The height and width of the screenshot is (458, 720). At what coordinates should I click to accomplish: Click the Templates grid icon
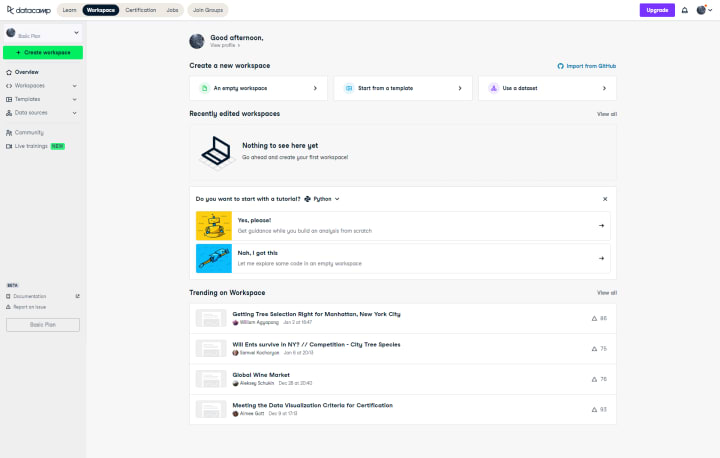pos(9,99)
